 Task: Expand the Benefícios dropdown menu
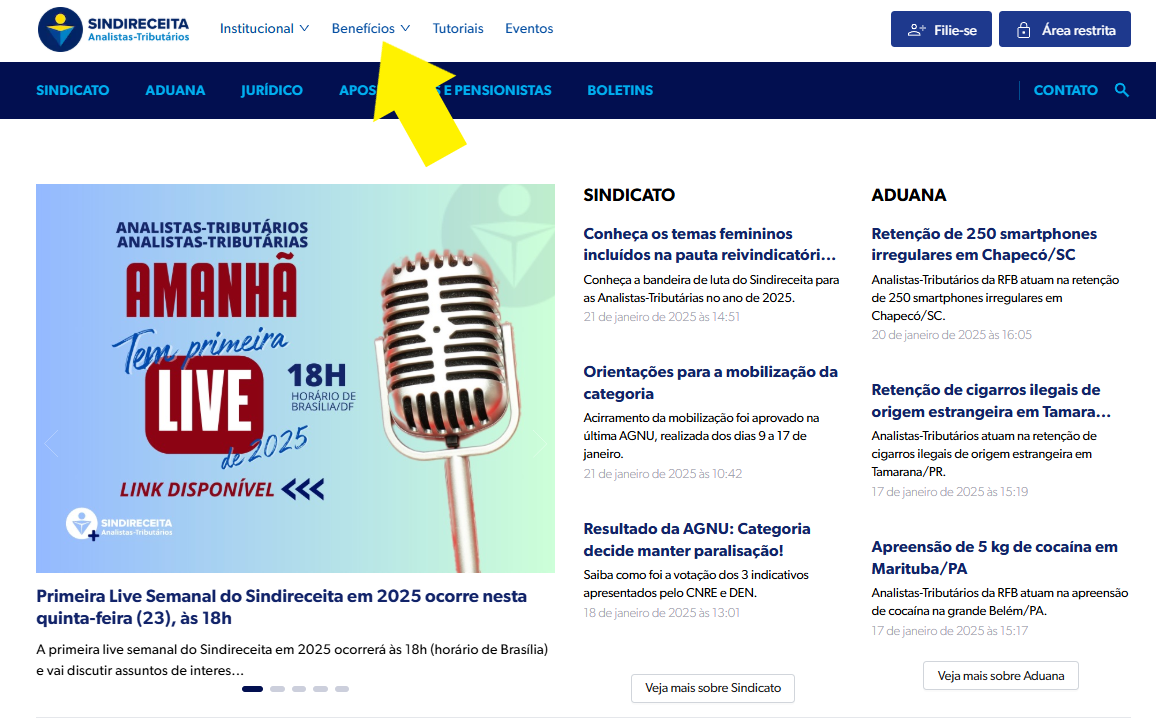click(370, 29)
